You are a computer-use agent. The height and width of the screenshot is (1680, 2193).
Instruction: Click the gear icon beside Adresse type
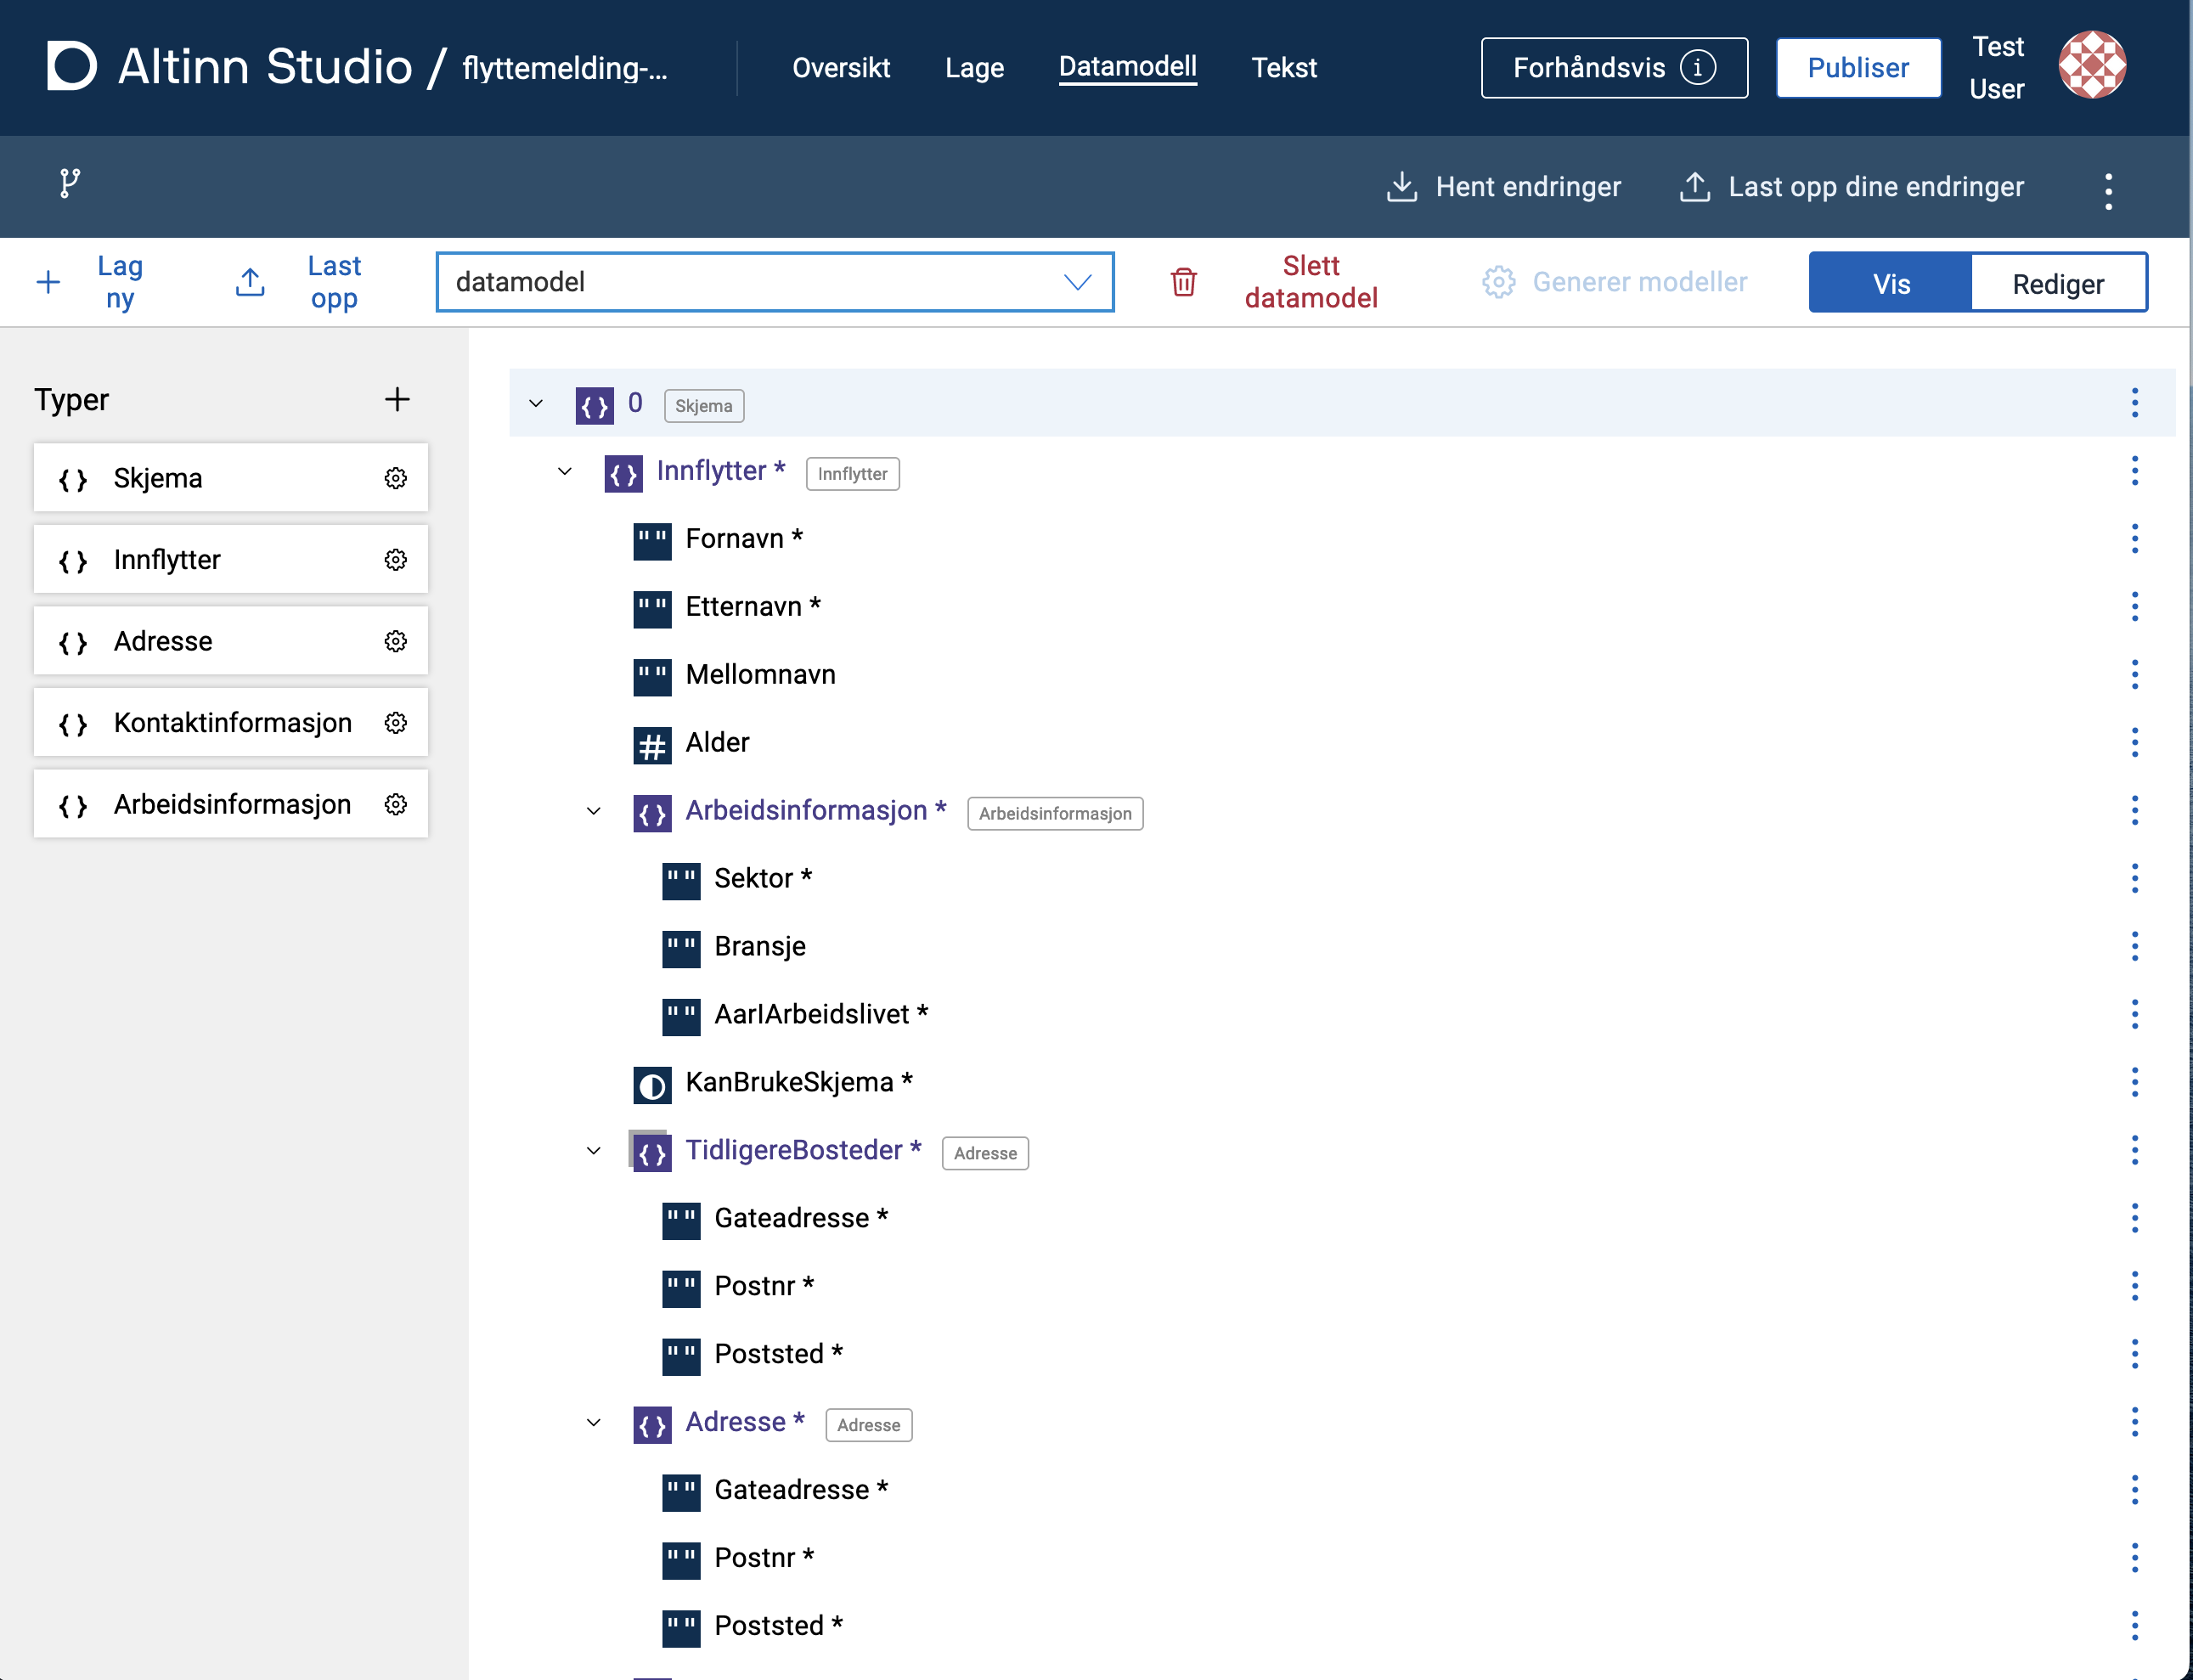(396, 641)
